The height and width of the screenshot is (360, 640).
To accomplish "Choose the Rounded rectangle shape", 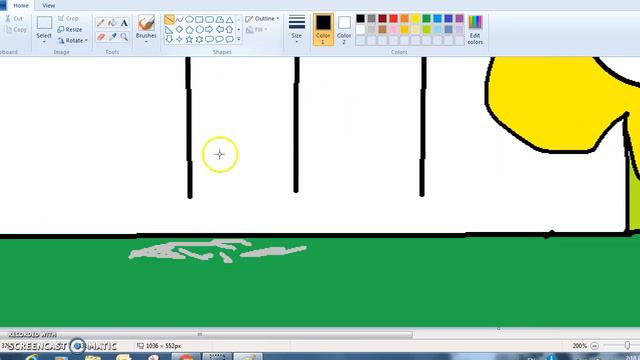I will click(x=209, y=19).
